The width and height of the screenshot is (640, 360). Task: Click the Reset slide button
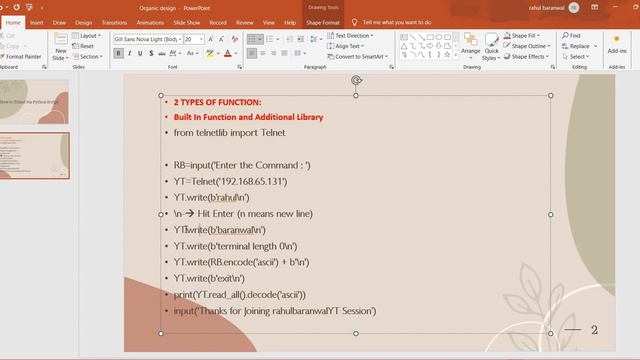click(x=83, y=46)
